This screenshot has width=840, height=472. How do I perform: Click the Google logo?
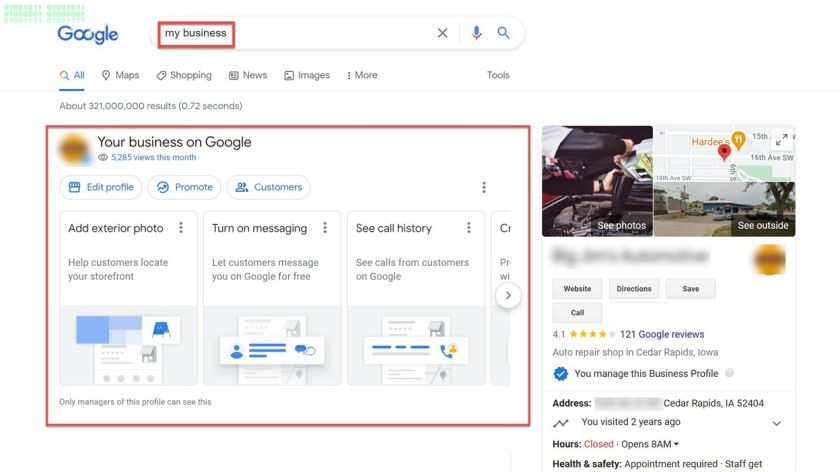point(88,34)
